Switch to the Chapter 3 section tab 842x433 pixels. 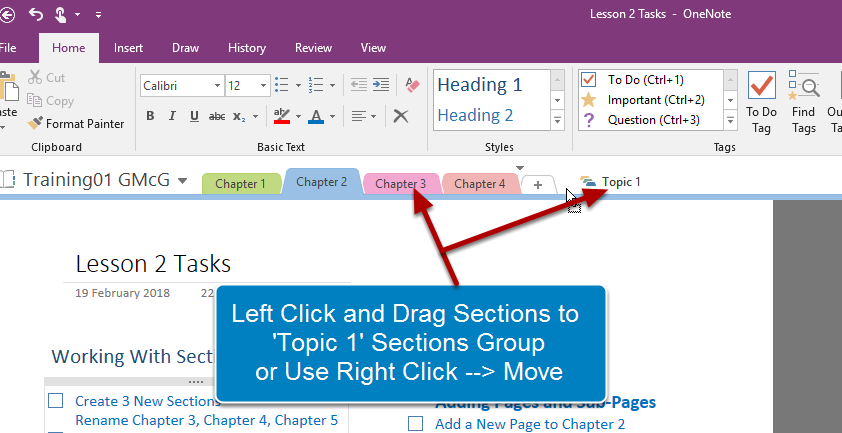[401, 184]
